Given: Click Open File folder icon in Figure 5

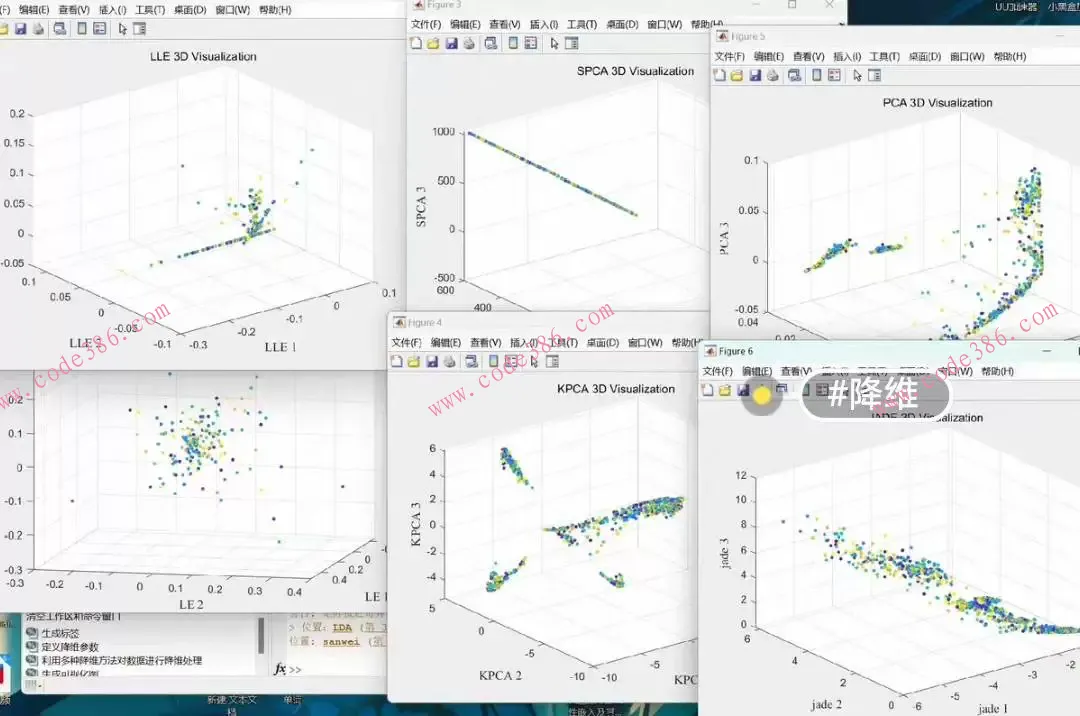Looking at the screenshot, I should (x=737, y=75).
